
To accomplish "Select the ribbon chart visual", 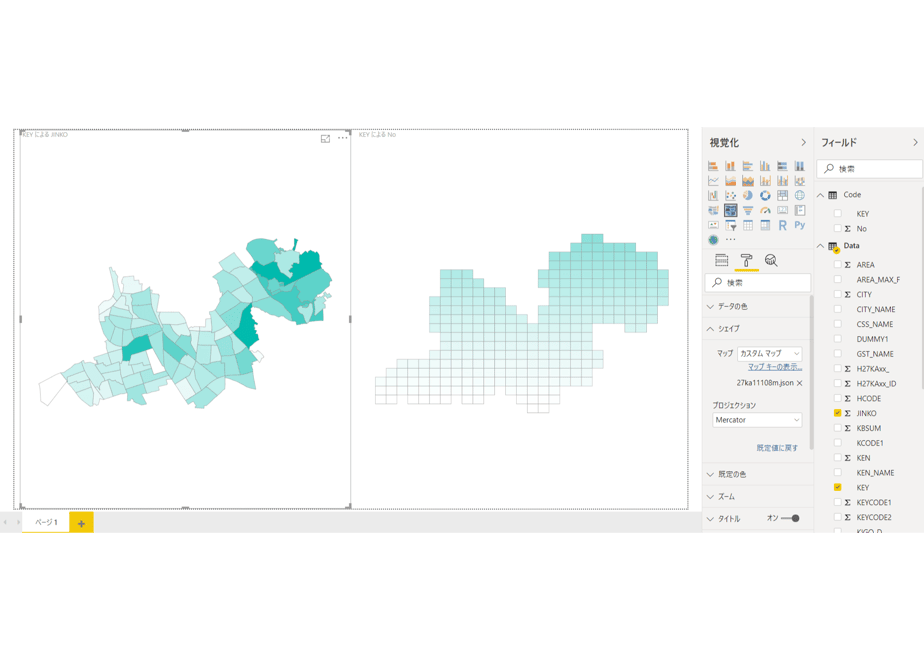I will pos(800,180).
